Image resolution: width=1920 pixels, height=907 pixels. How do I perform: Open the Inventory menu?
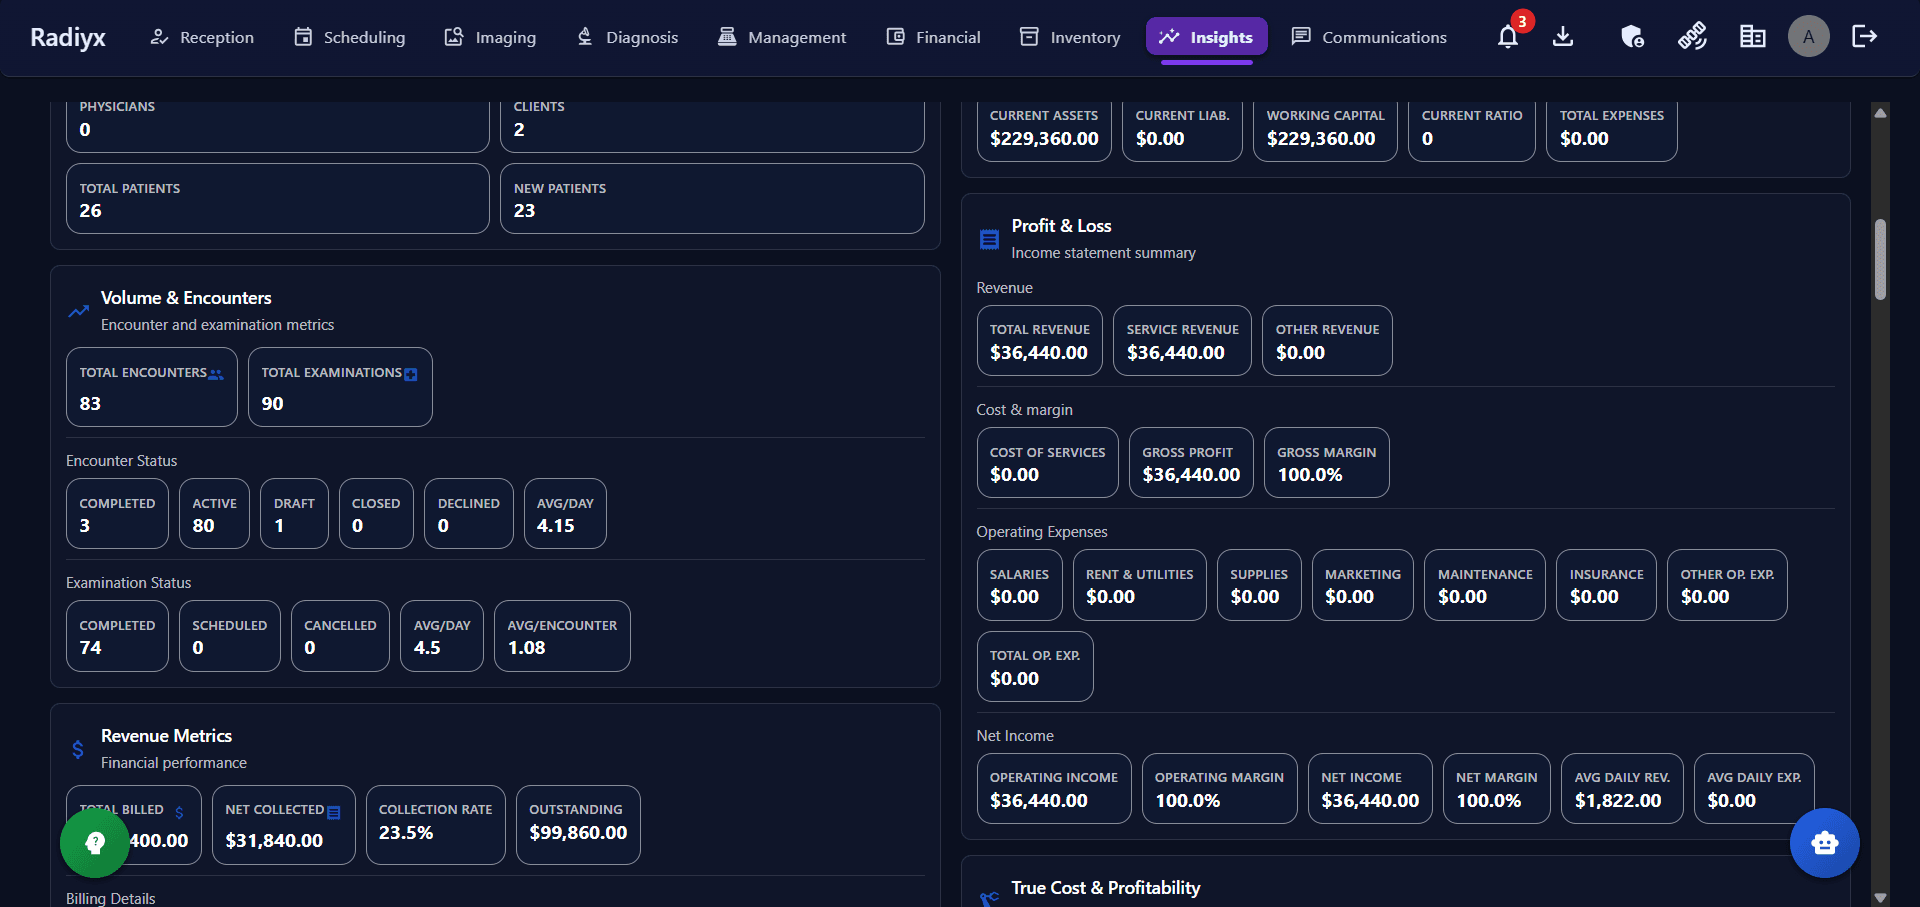click(x=1070, y=37)
